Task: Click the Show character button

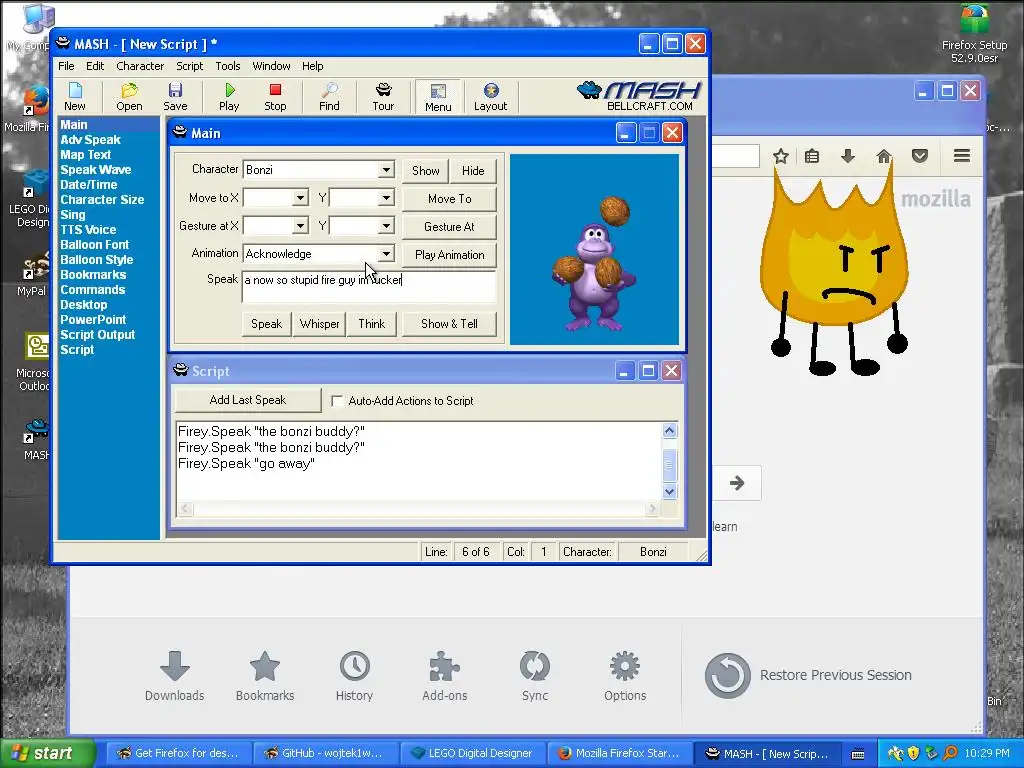Action: pos(425,170)
